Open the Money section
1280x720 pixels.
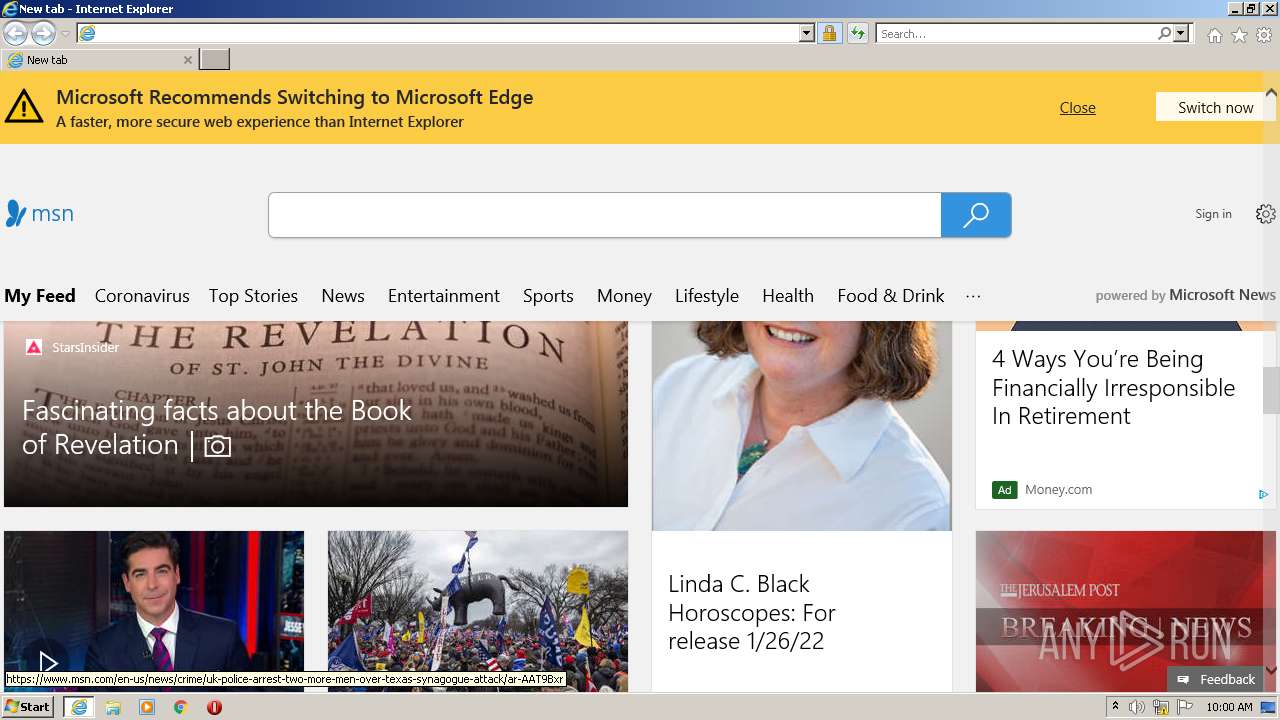[x=624, y=296]
